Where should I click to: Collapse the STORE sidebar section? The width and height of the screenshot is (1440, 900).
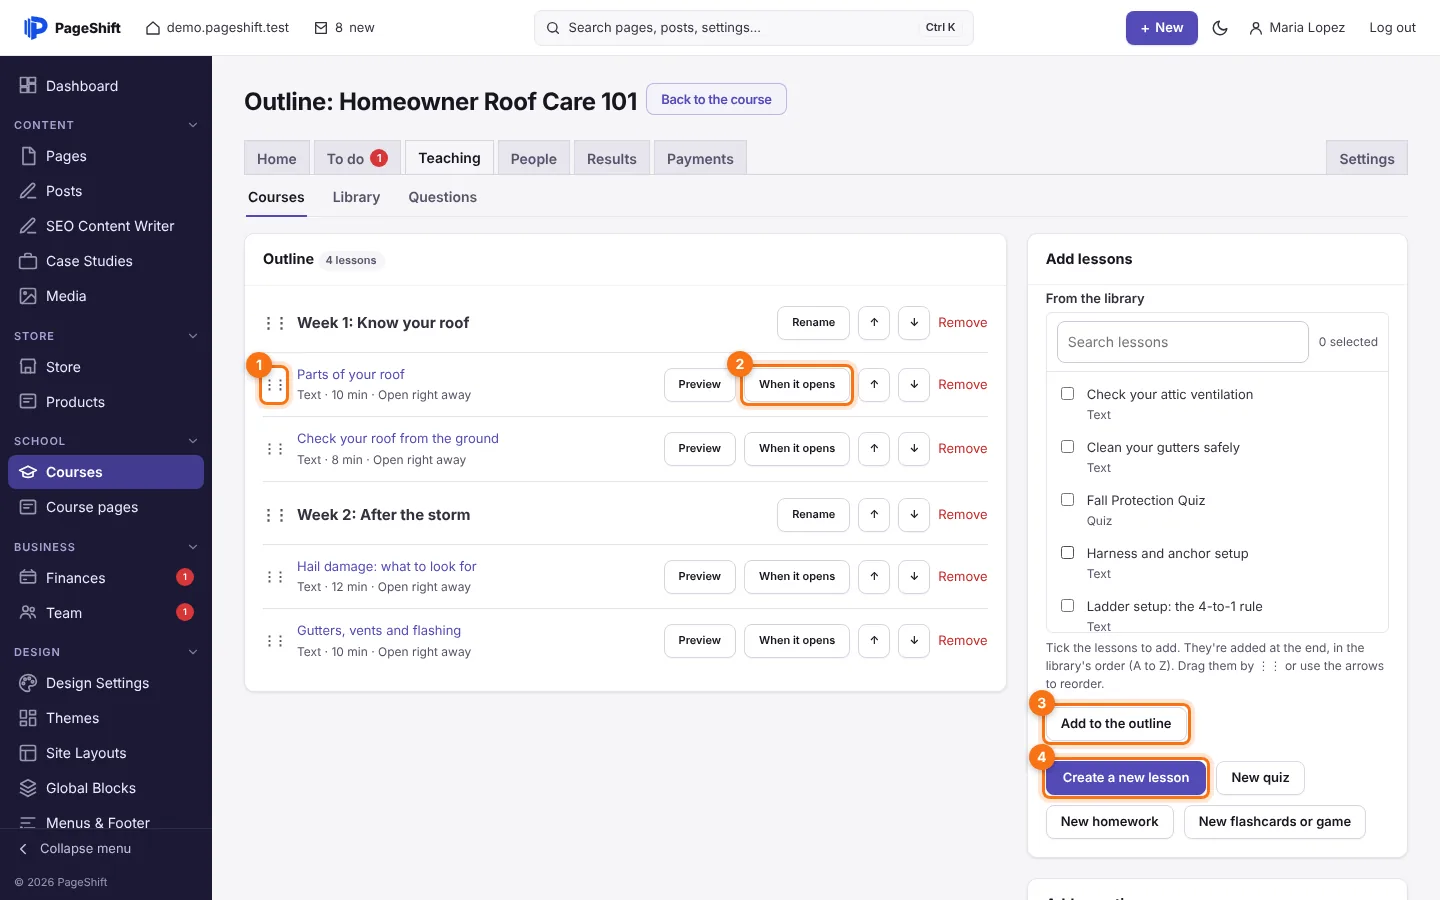[193, 336]
